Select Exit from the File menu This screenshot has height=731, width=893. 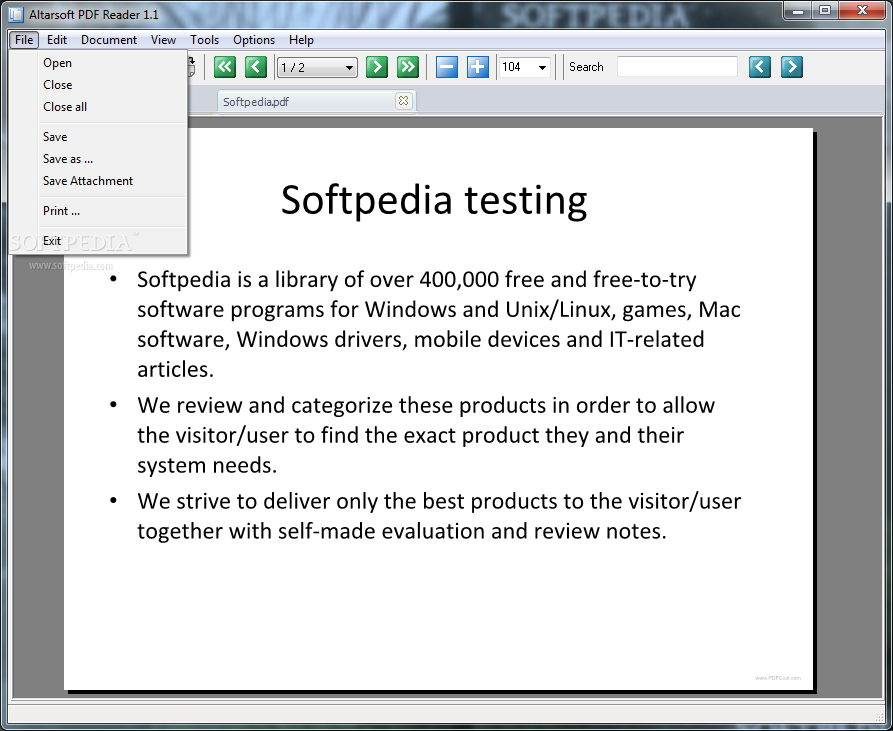coord(98,241)
